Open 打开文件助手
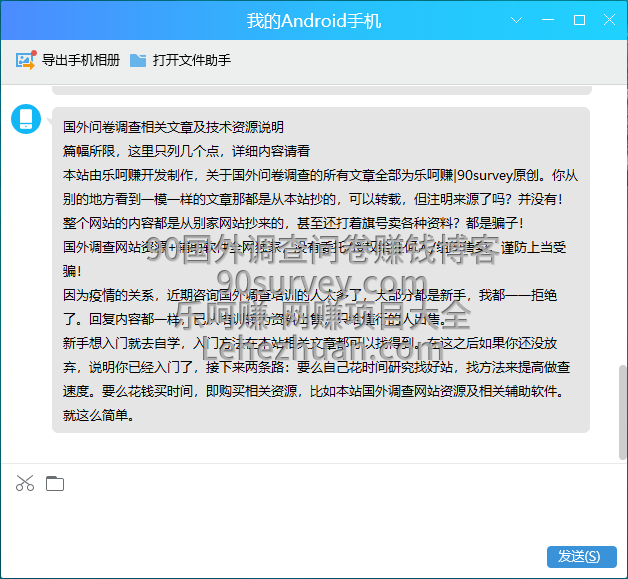 [x=191, y=60]
